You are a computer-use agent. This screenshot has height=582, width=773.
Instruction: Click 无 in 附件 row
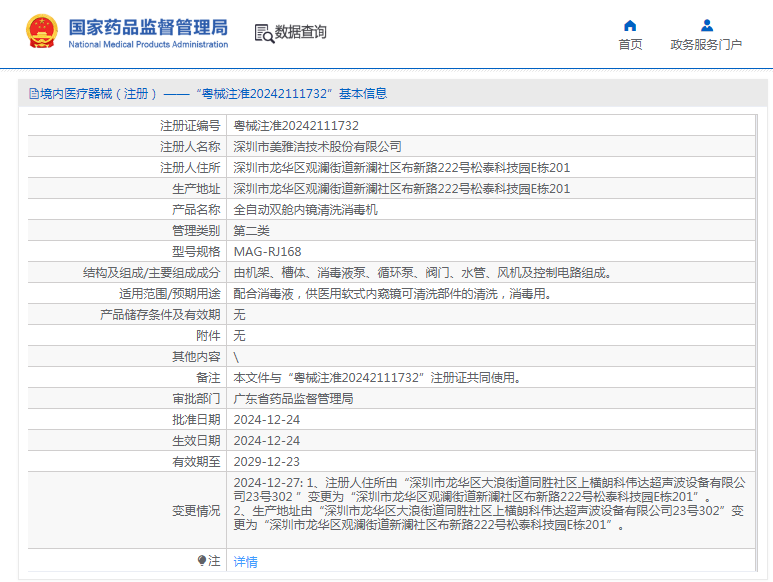(239, 336)
